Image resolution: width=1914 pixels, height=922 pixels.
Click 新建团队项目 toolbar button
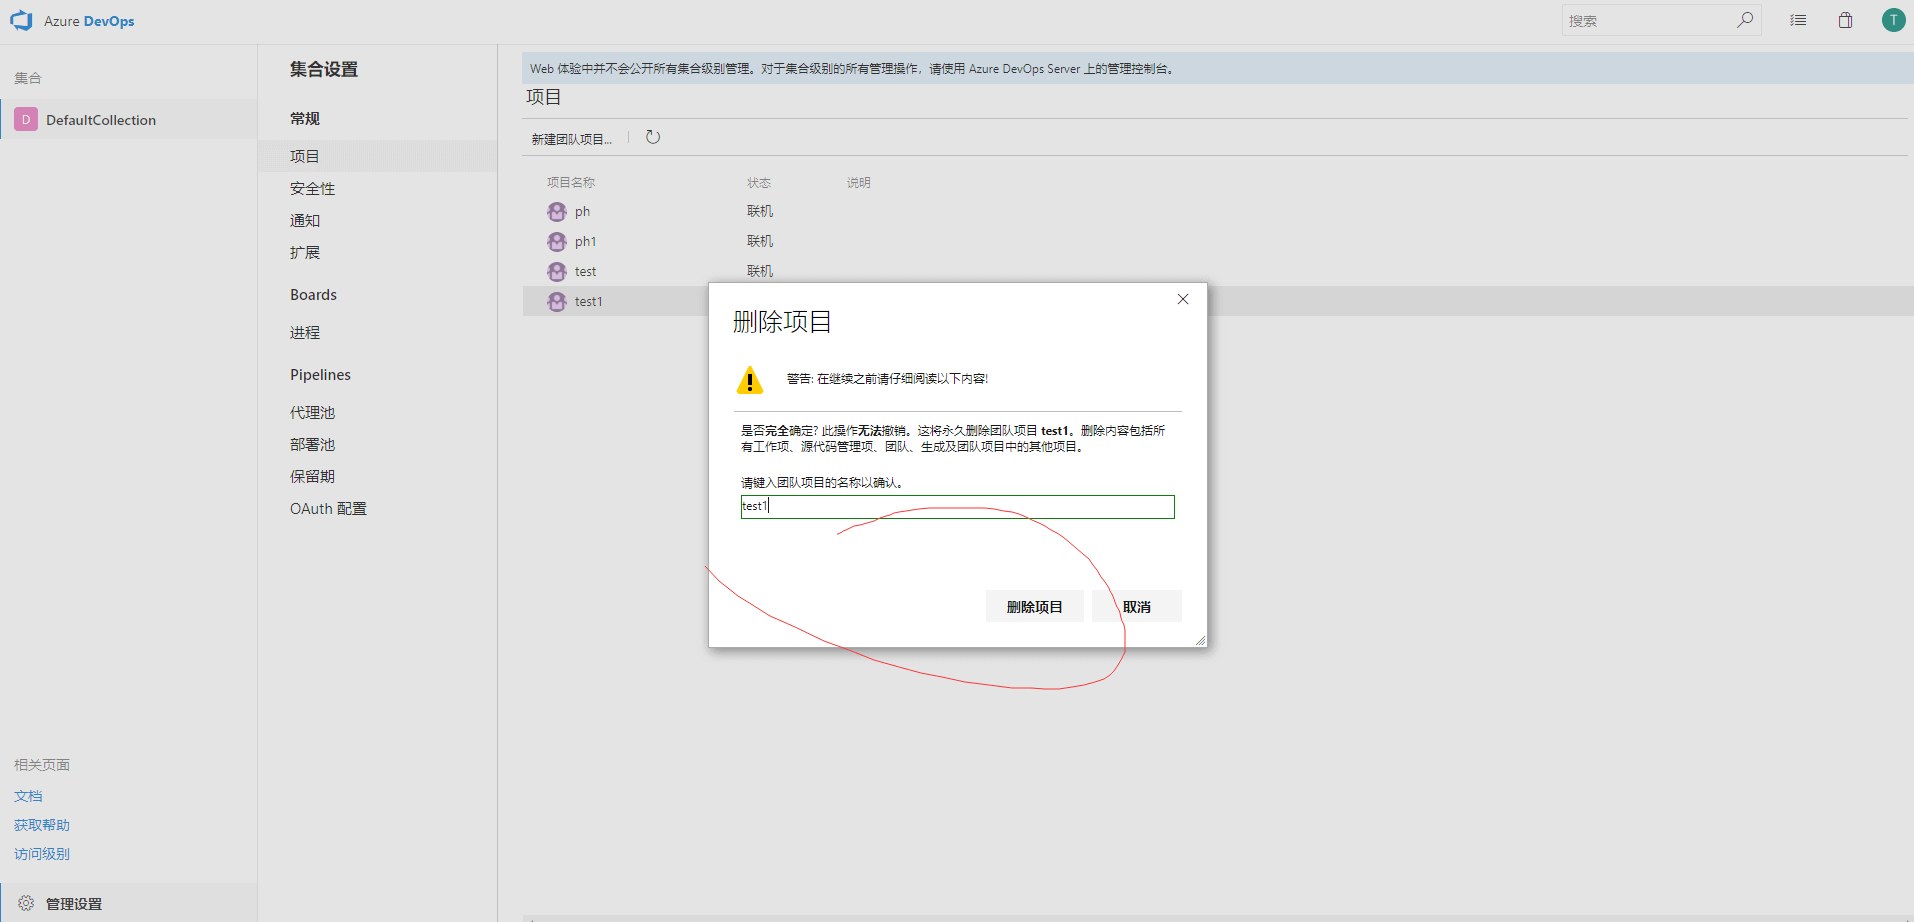[x=571, y=139]
